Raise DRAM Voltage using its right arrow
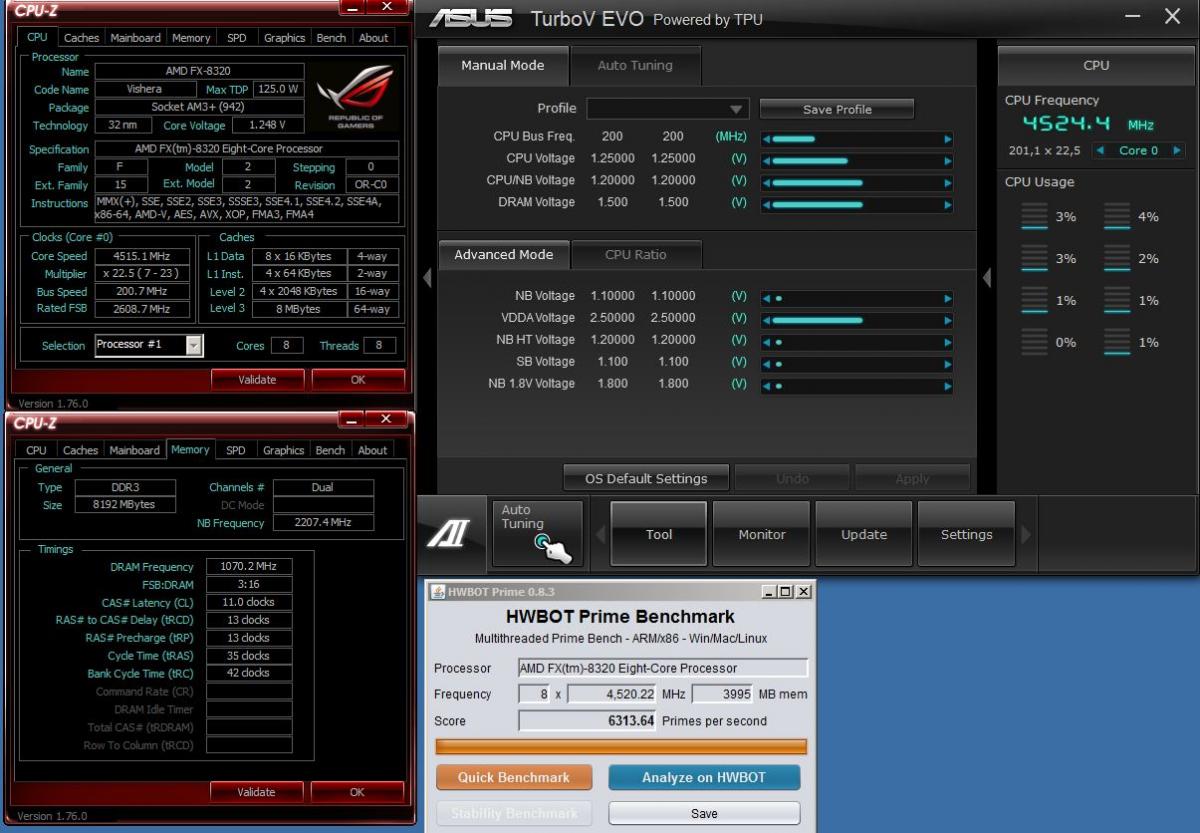1200x833 pixels. click(x=947, y=204)
